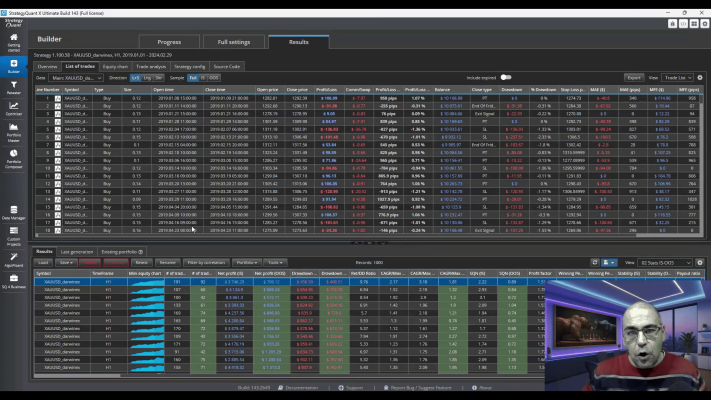
Task: Open Custom Projects in the sidebar
Action: point(14,236)
